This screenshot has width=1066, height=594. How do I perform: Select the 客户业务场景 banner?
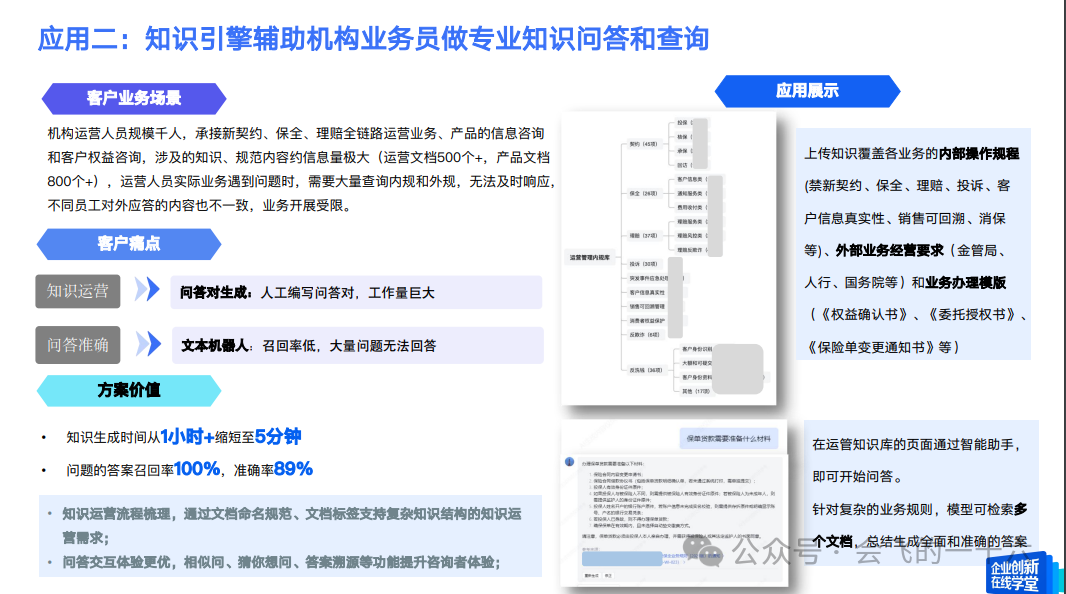click(134, 99)
